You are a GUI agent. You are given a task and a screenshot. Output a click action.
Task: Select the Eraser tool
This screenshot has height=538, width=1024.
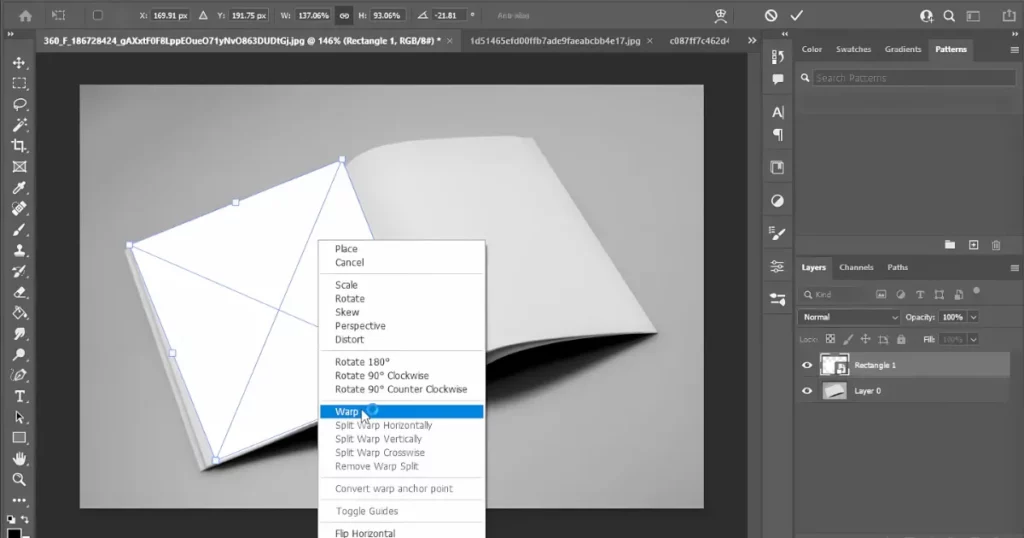[20, 292]
